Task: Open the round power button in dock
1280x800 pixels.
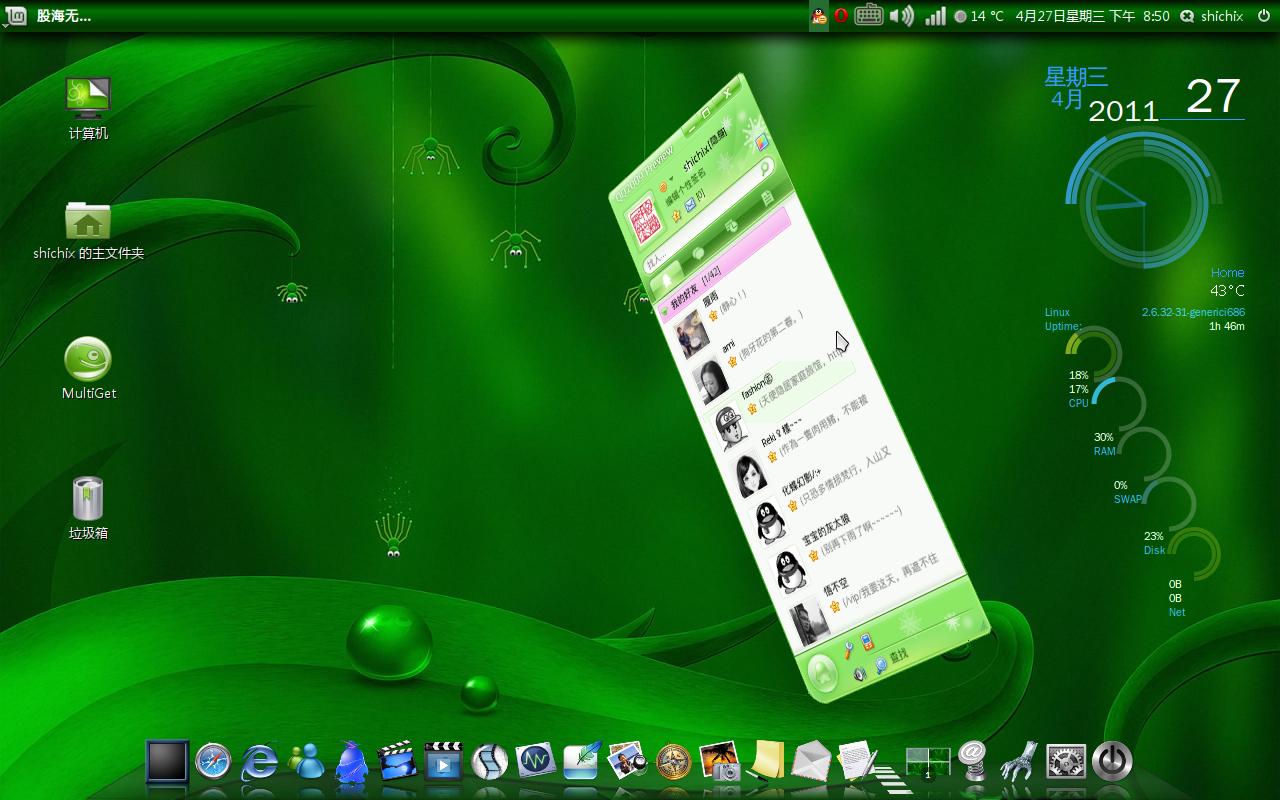Action: click(x=1111, y=761)
